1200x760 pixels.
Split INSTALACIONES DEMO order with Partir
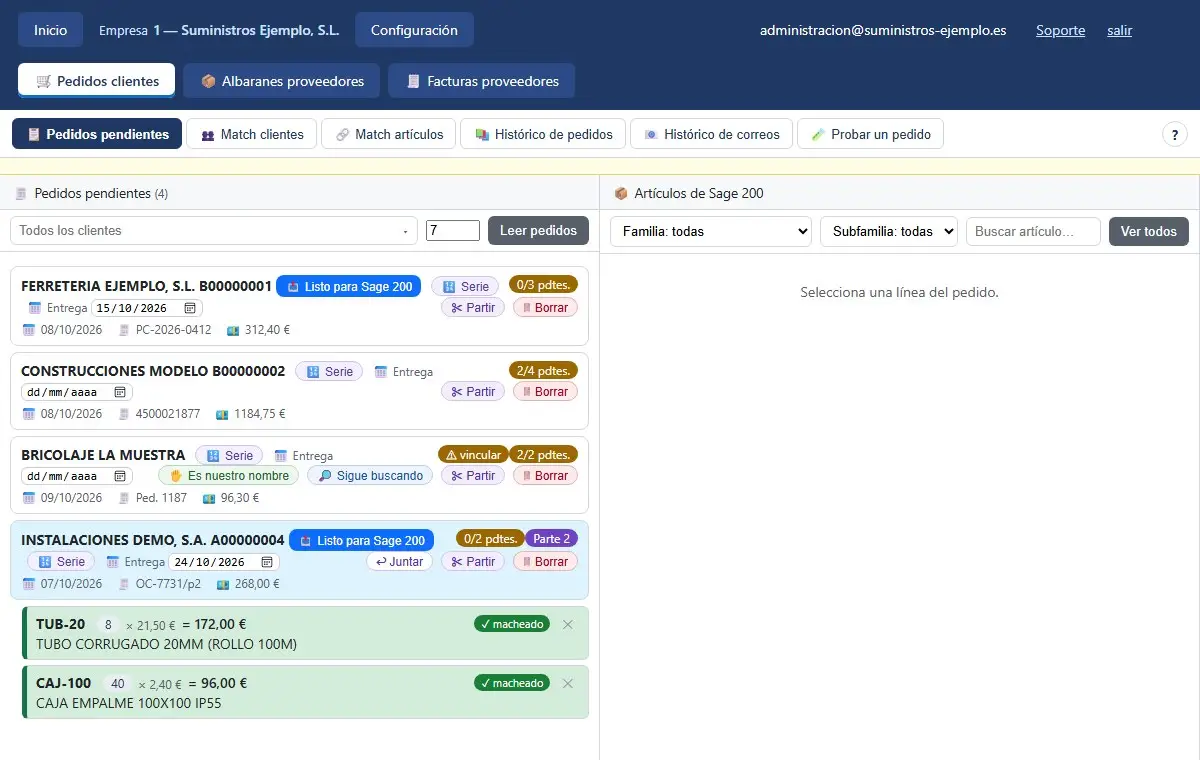click(x=473, y=561)
